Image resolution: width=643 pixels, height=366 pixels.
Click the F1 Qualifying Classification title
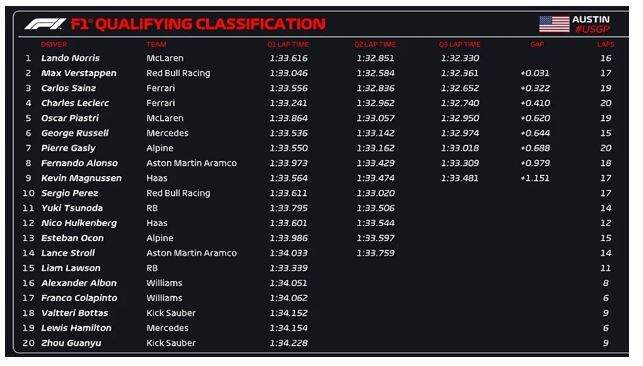[198, 24]
